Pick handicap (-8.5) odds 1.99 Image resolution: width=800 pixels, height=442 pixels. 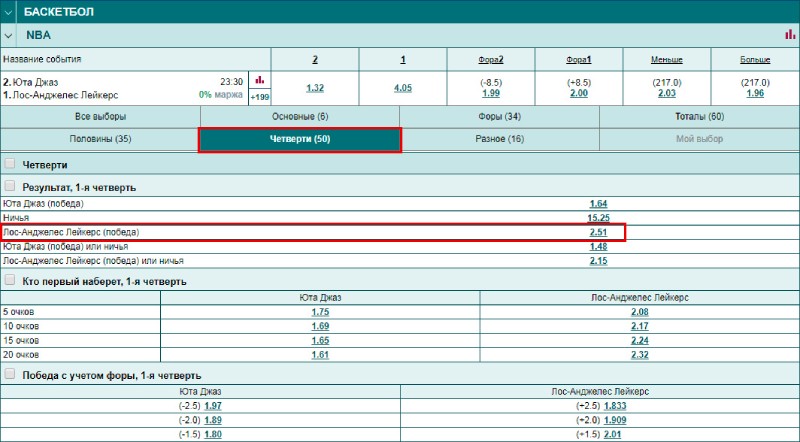pyautogui.click(x=491, y=93)
